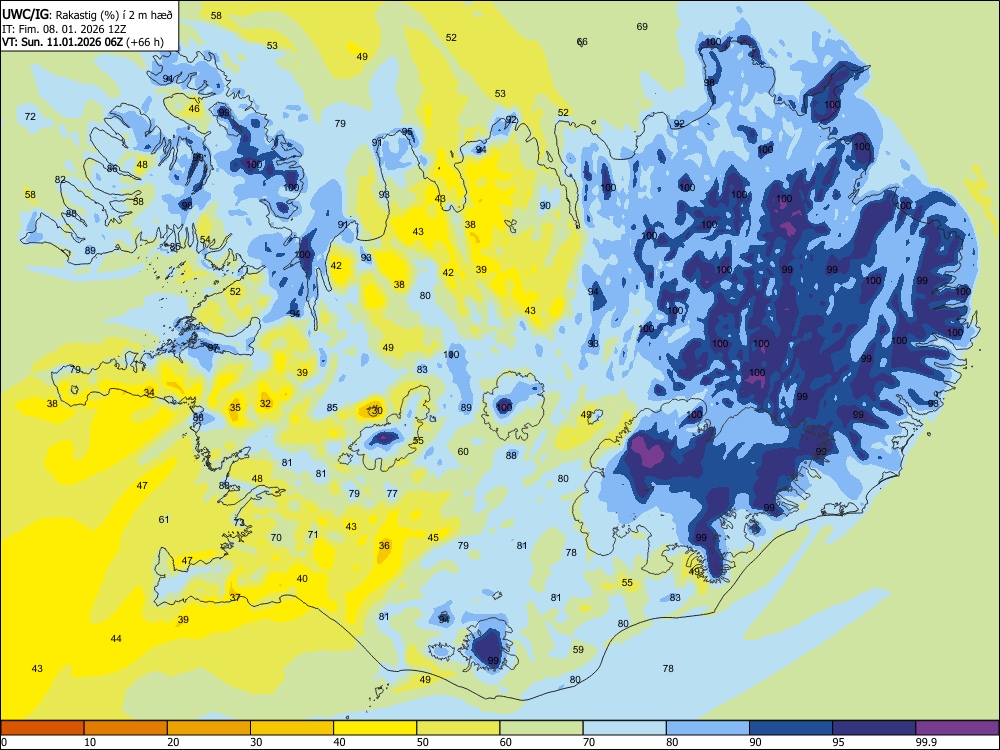Click the '30' label on the color scale

pyautogui.click(x=256, y=742)
